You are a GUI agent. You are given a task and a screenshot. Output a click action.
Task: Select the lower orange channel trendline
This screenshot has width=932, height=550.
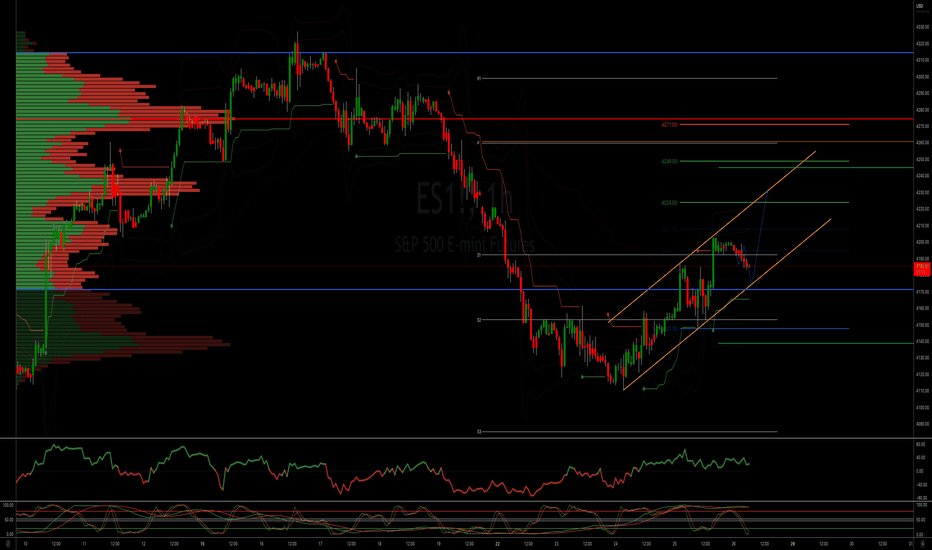pos(726,304)
